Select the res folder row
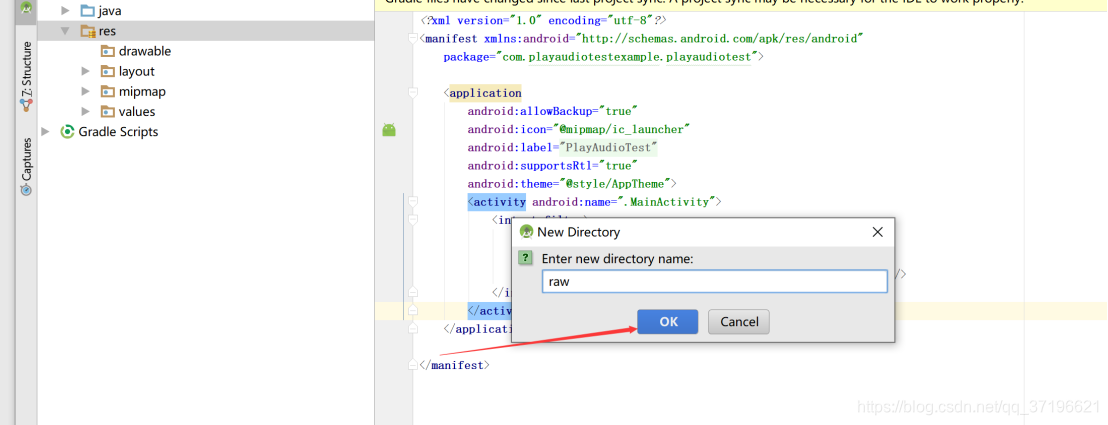 click(x=206, y=31)
